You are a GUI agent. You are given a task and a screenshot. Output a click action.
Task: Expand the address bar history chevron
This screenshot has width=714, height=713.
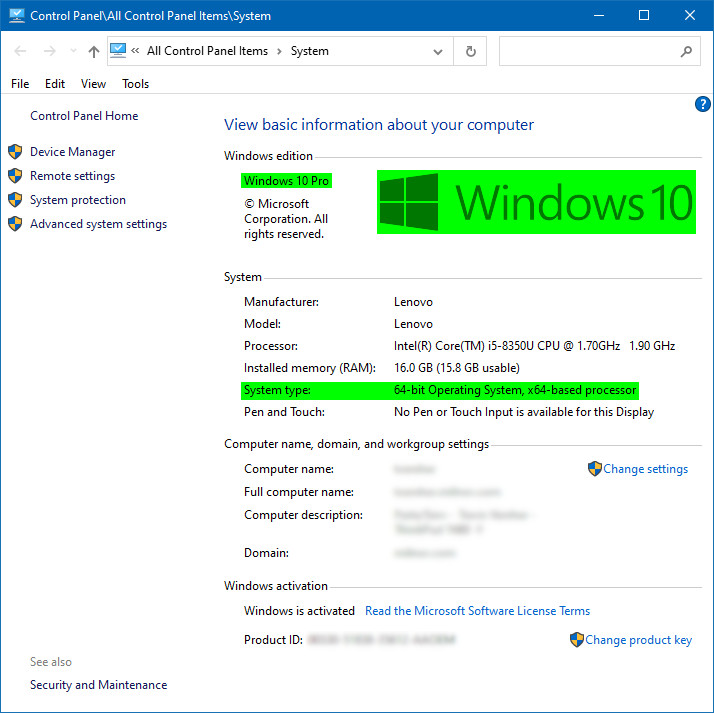tap(438, 51)
